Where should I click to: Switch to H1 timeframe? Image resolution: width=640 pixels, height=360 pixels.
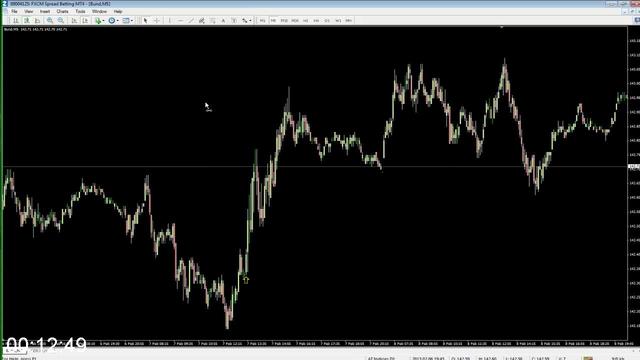point(305,20)
